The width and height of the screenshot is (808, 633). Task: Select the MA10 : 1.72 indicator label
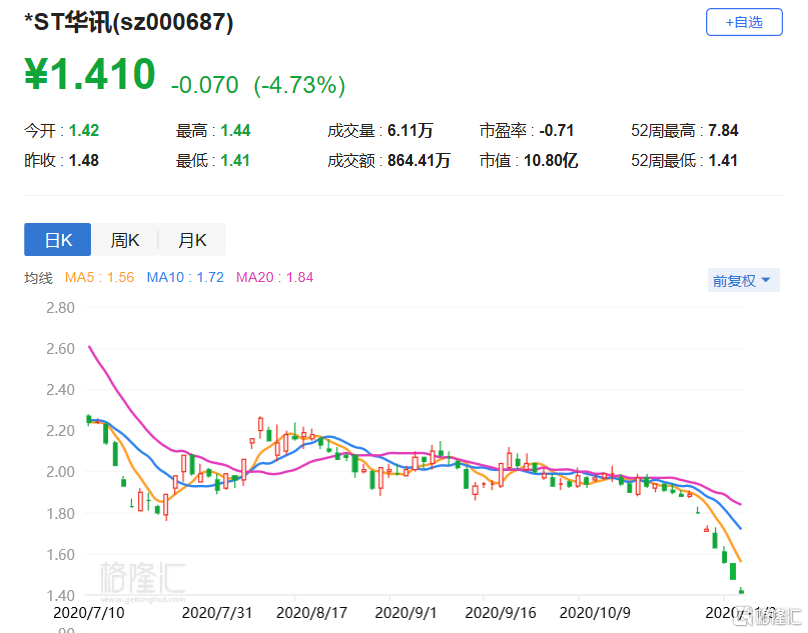tap(185, 277)
